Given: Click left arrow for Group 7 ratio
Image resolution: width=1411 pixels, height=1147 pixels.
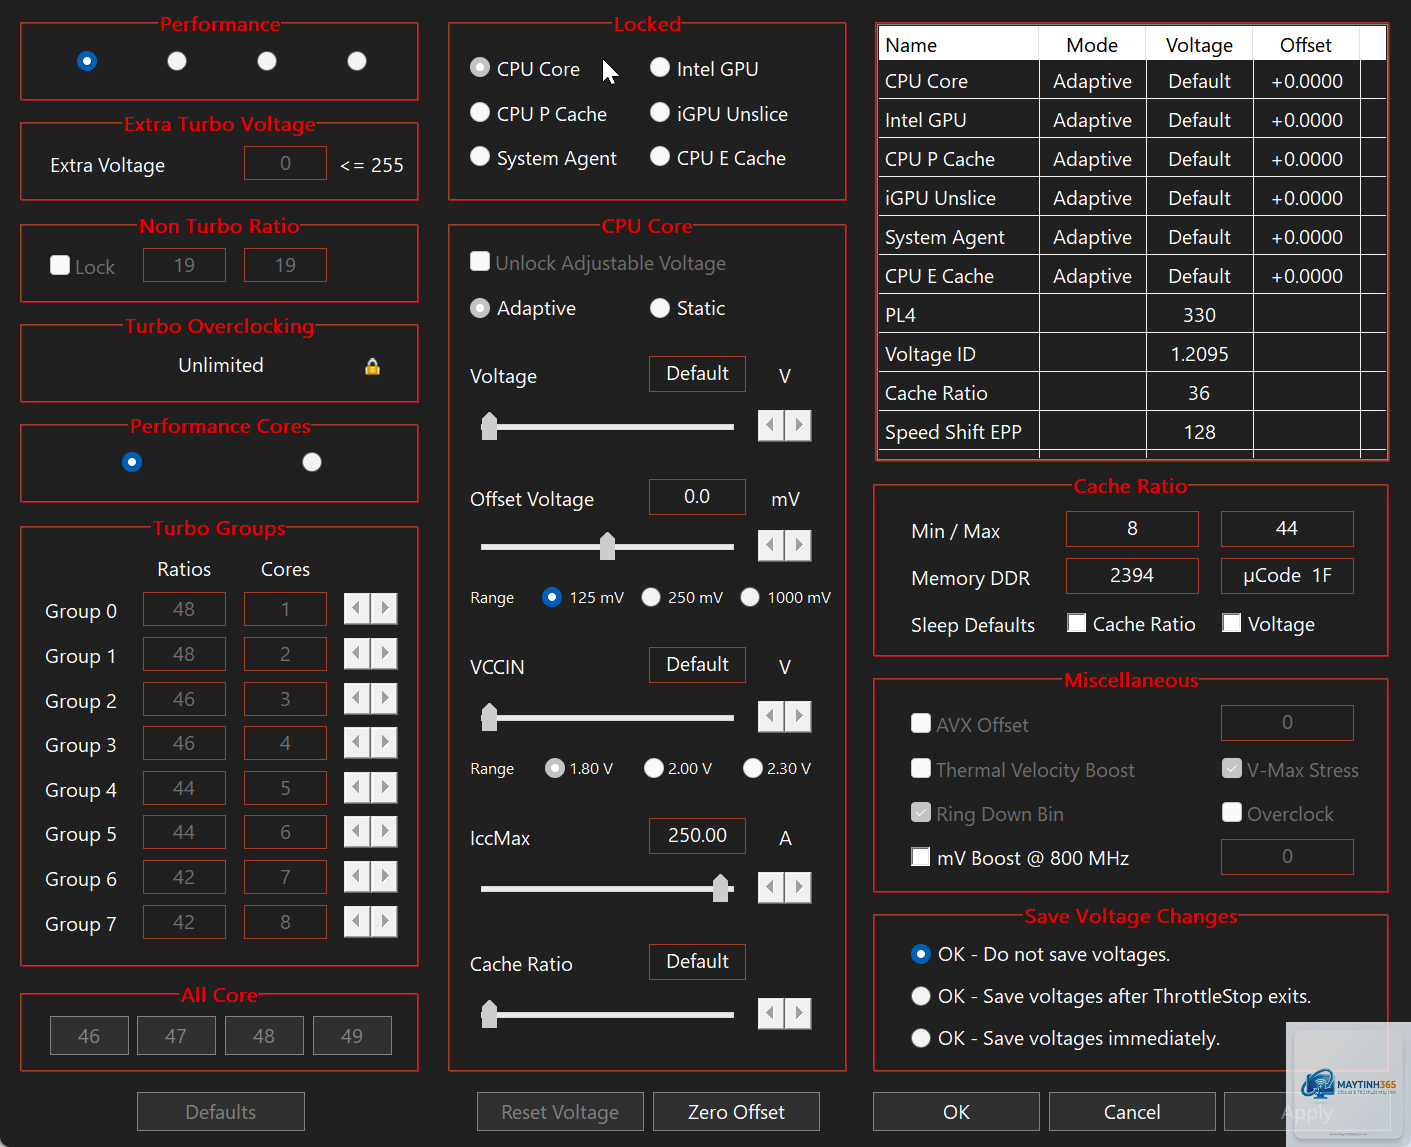Looking at the screenshot, I should click(357, 921).
